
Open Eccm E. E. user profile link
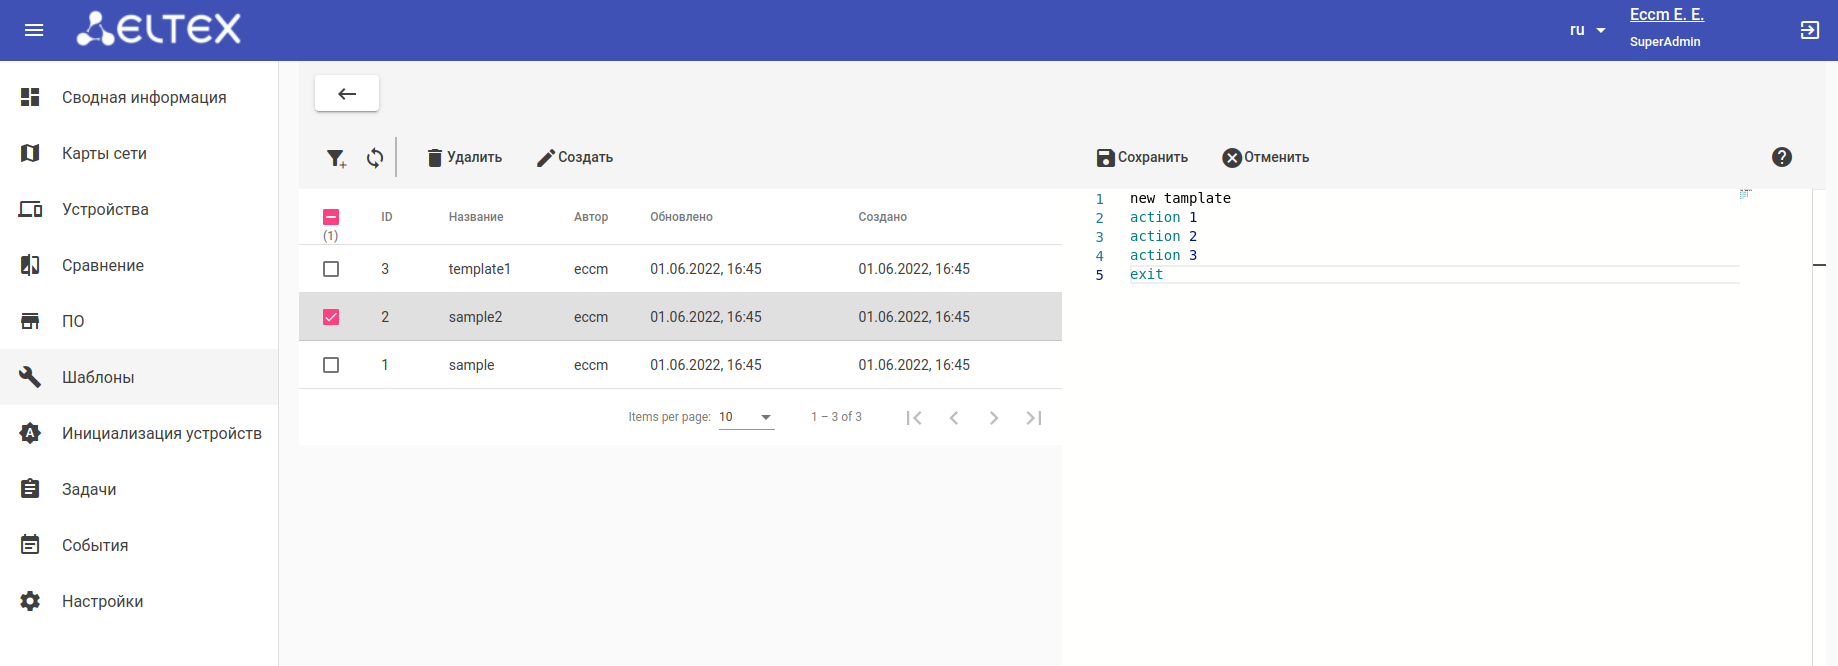click(x=1667, y=14)
